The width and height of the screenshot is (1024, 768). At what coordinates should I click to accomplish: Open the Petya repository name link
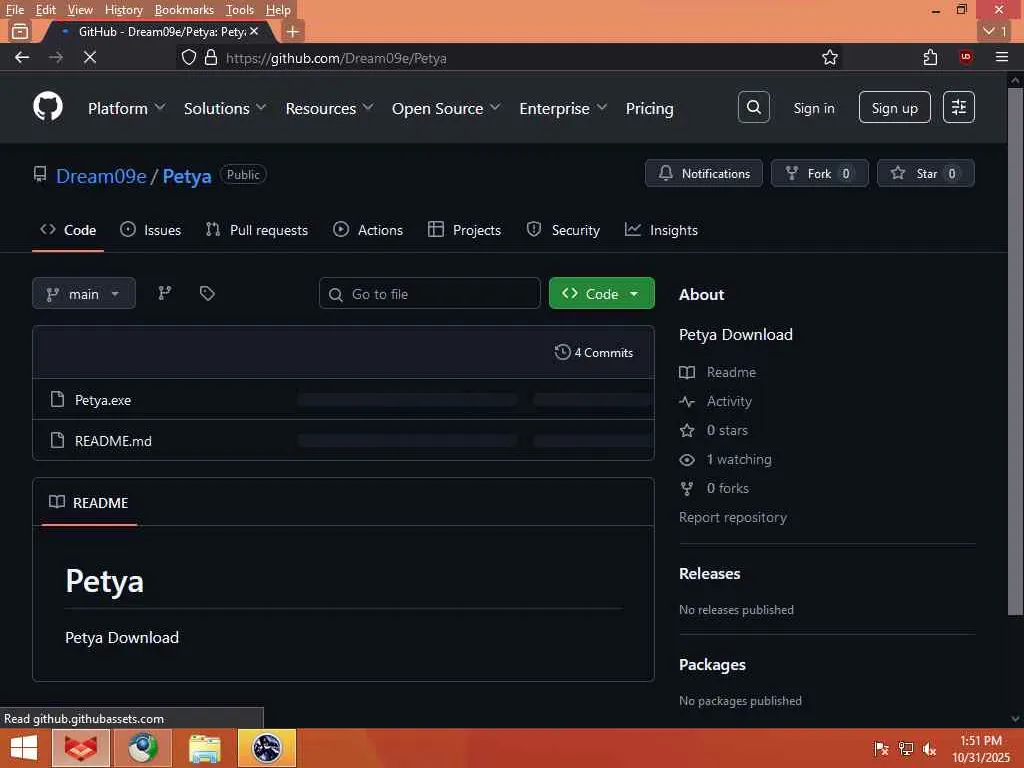click(x=187, y=176)
